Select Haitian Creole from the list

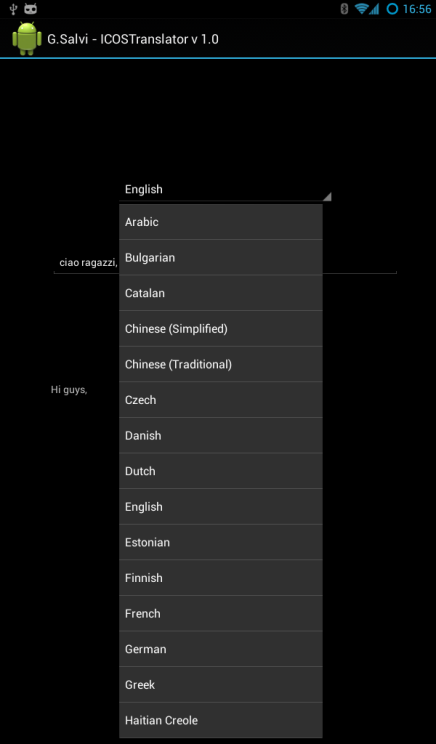click(221, 720)
